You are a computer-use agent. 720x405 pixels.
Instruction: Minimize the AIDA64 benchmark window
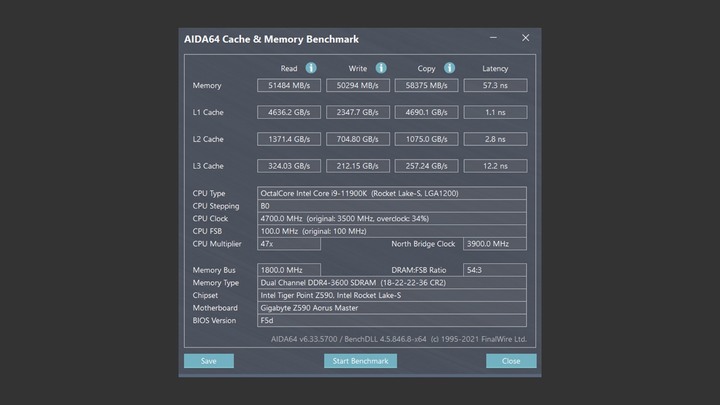tap(493, 38)
